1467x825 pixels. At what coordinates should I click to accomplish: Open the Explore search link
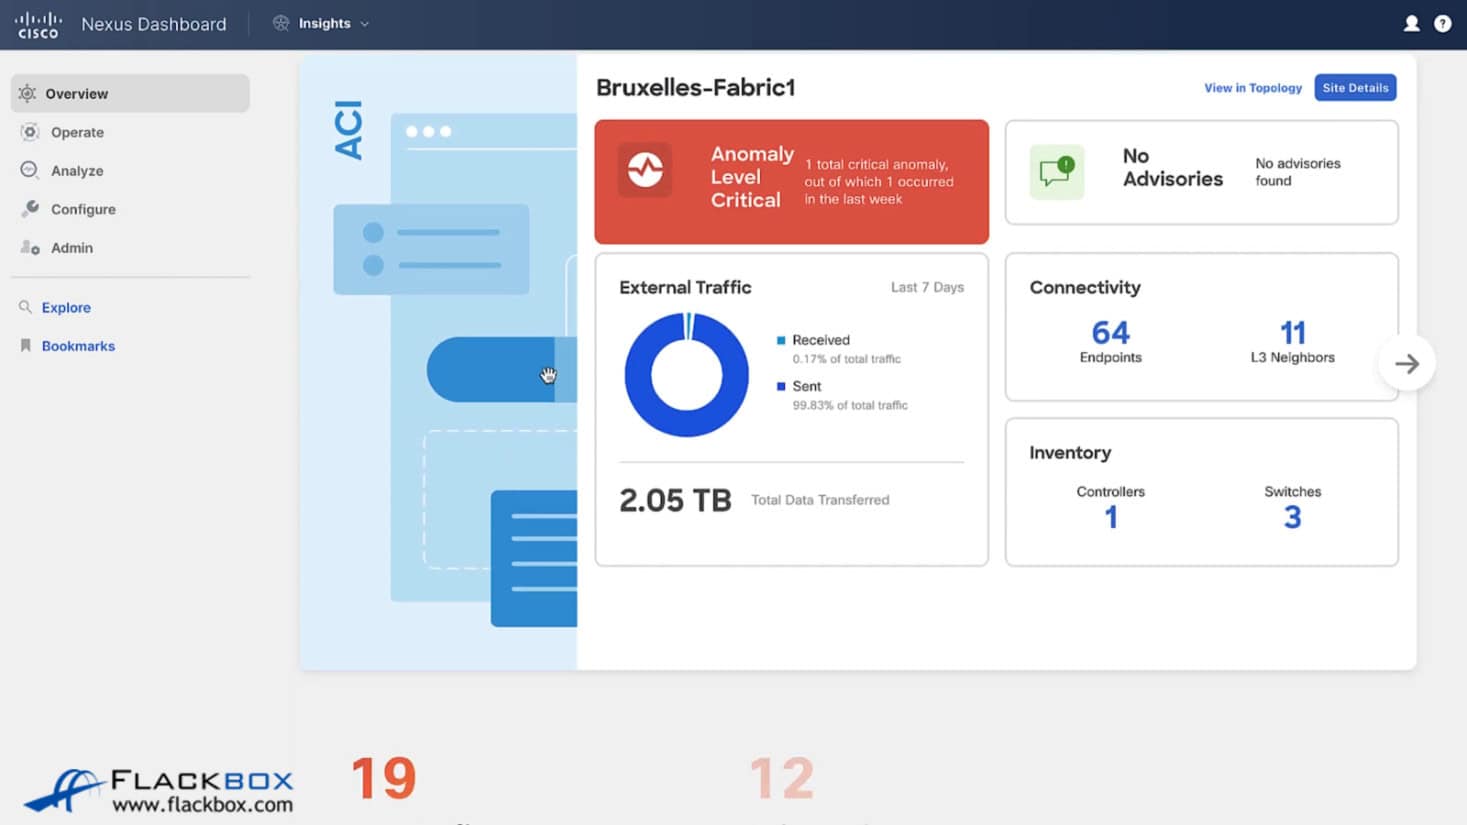click(66, 307)
